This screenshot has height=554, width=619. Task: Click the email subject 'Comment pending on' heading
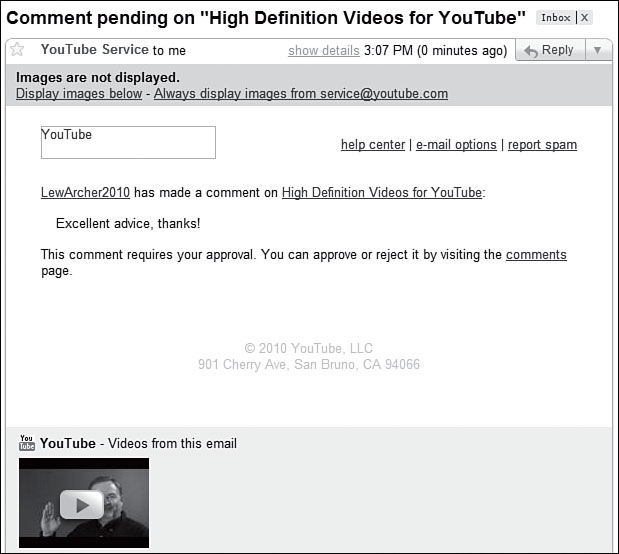(x=266, y=18)
